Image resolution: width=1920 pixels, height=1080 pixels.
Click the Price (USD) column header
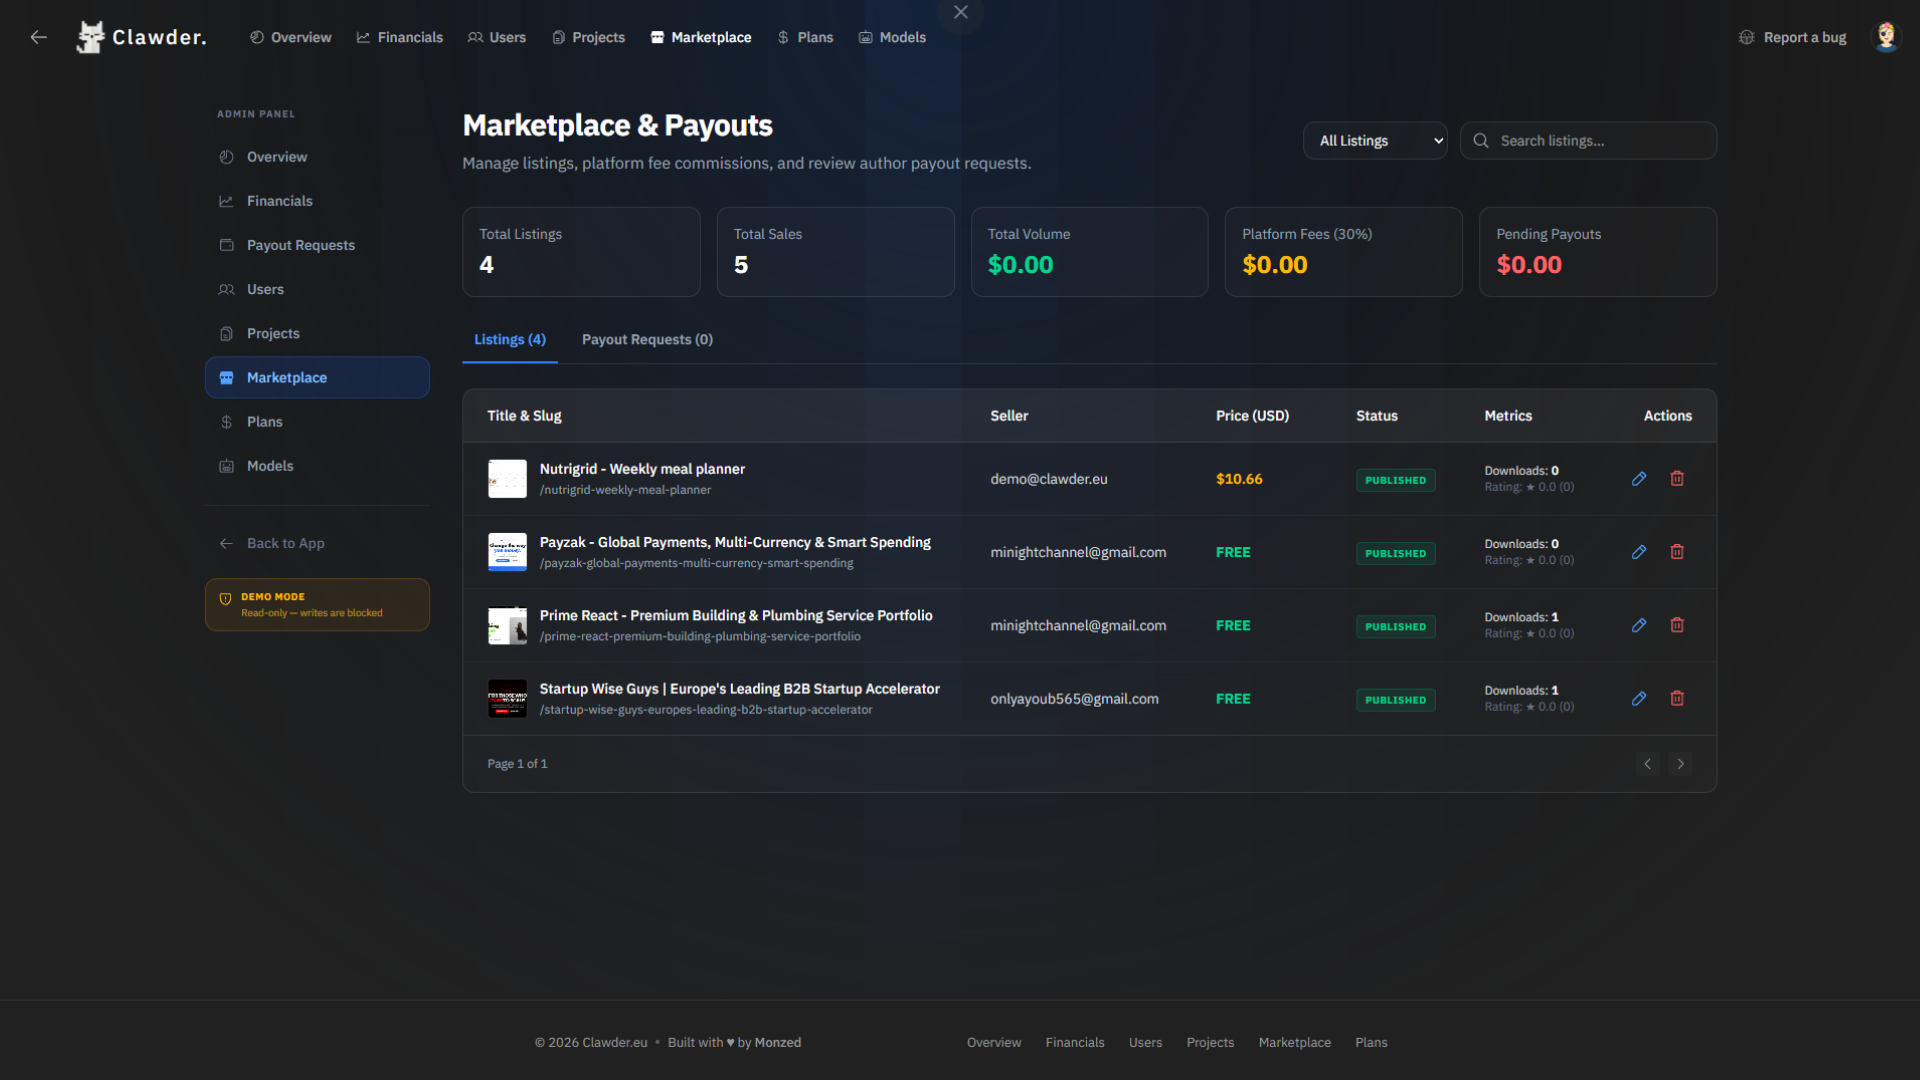(1252, 416)
